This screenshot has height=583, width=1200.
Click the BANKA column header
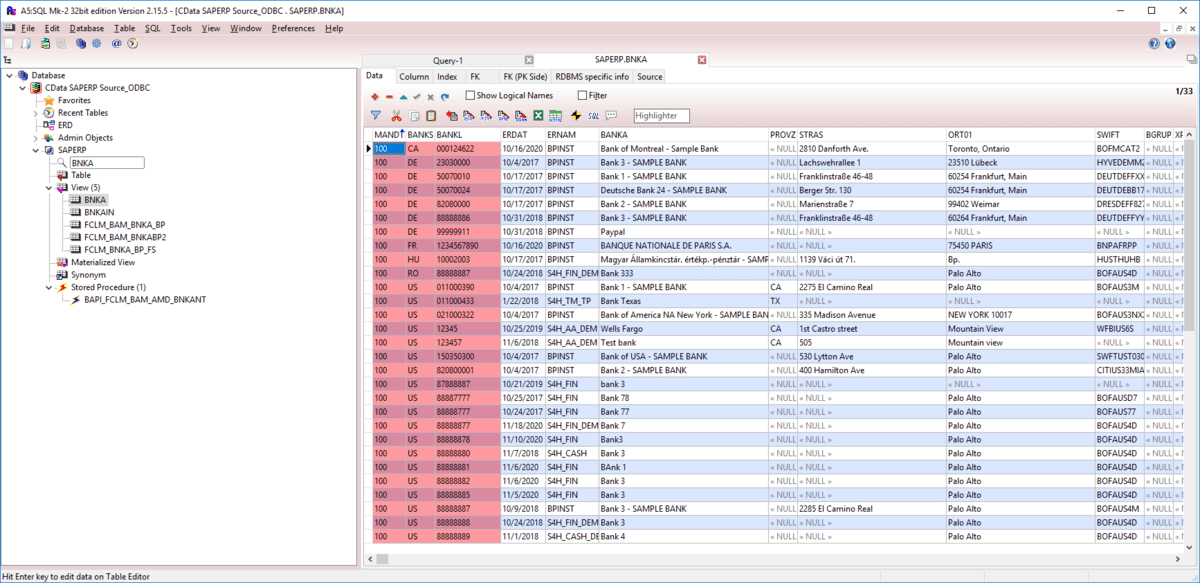pos(614,134)
